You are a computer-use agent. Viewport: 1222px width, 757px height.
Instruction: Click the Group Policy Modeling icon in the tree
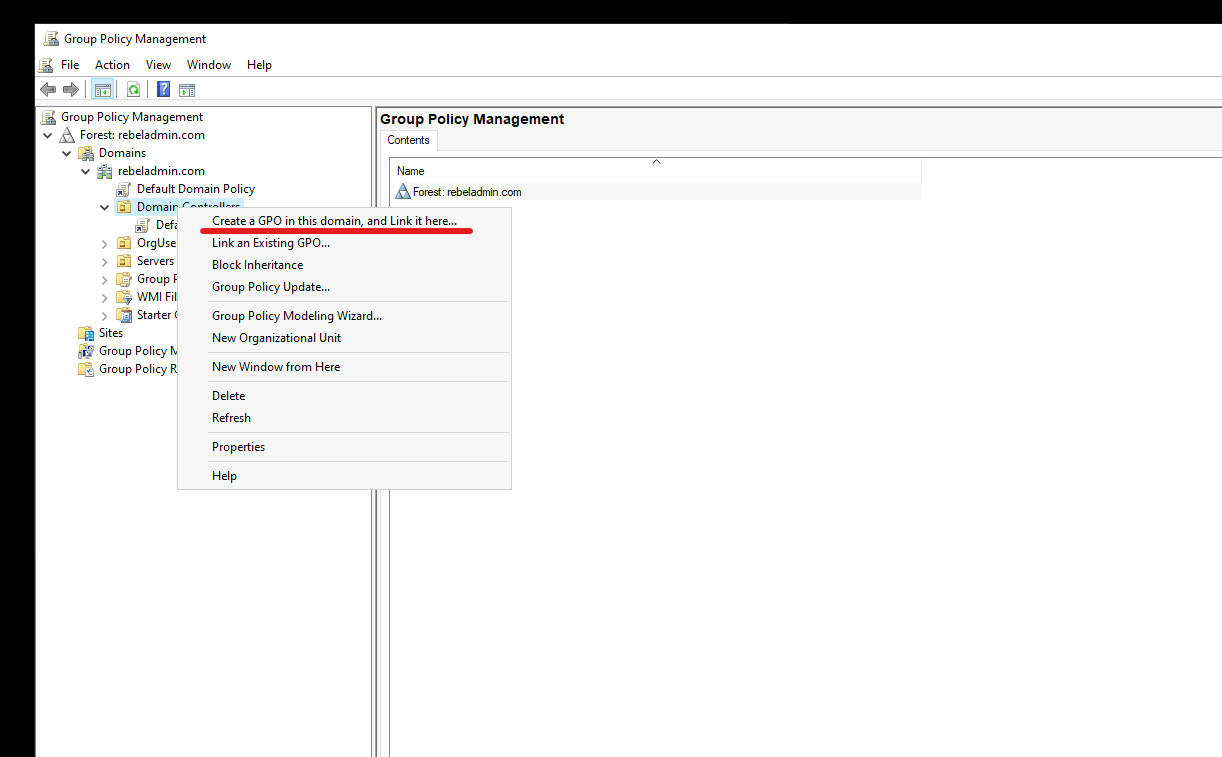click(x=86, y=351)
